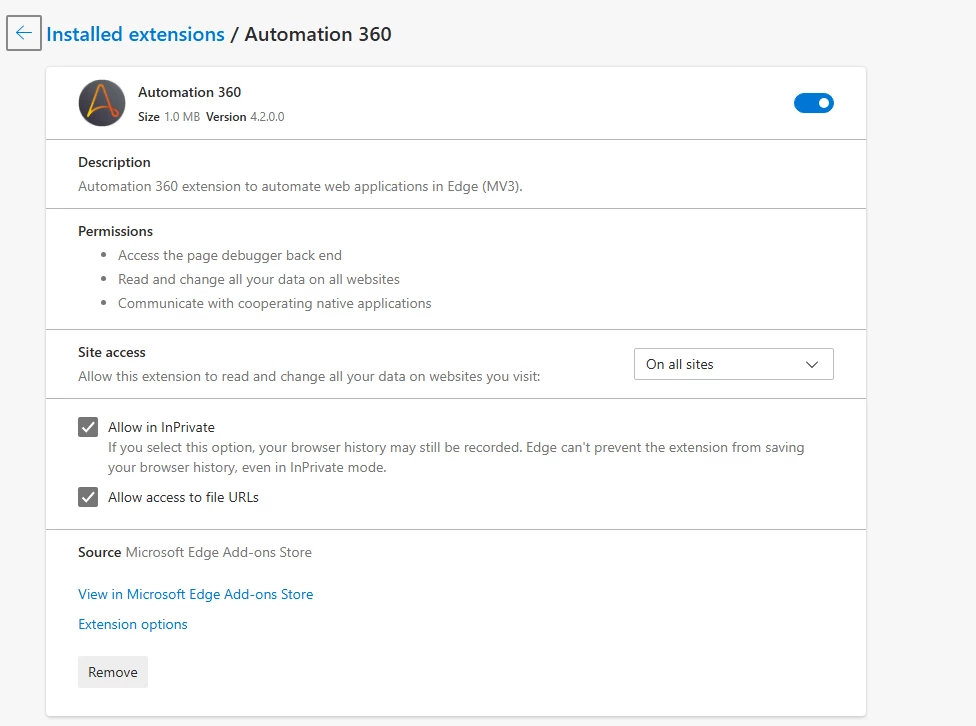976x726 pixels.
Task: Click 'Access the page debugger back end' permission
Action: point(230,255)
